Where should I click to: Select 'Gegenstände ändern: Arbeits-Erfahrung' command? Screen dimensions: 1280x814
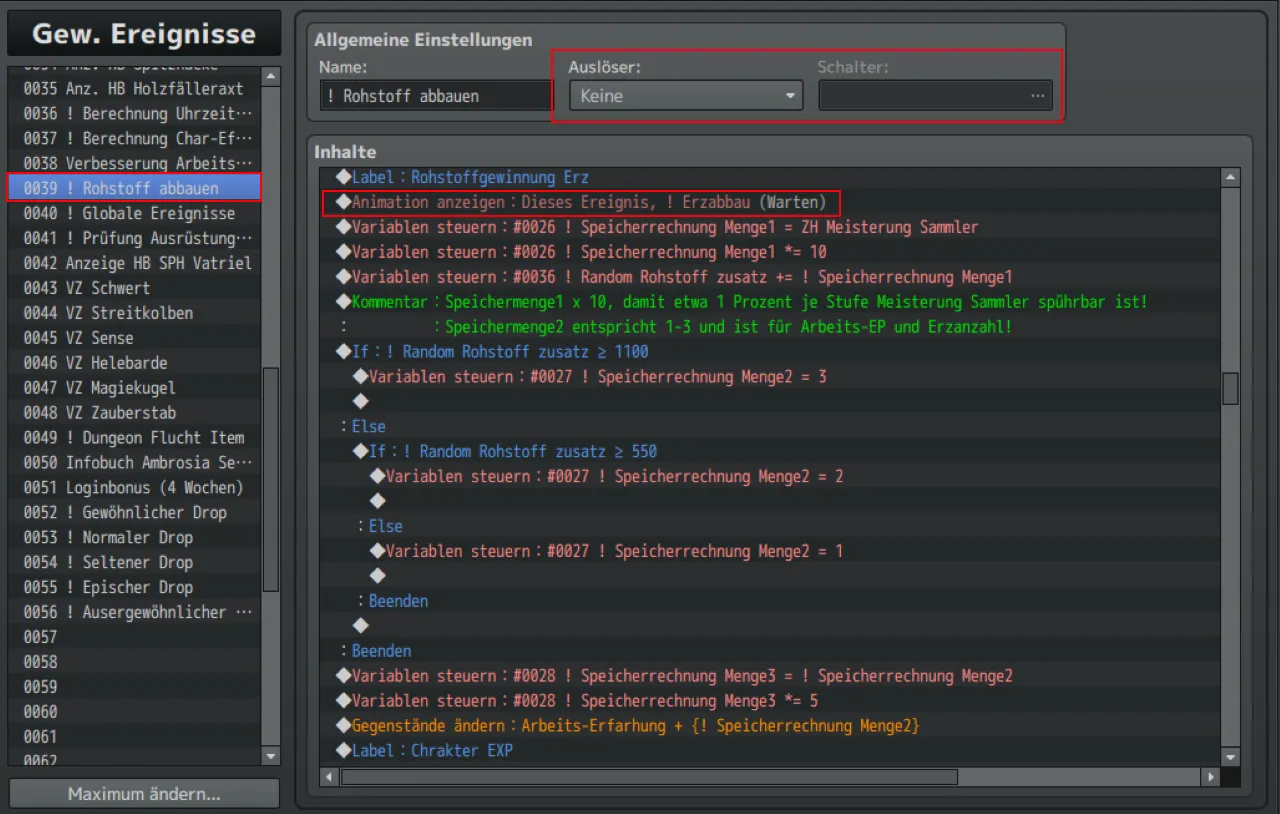770,727
